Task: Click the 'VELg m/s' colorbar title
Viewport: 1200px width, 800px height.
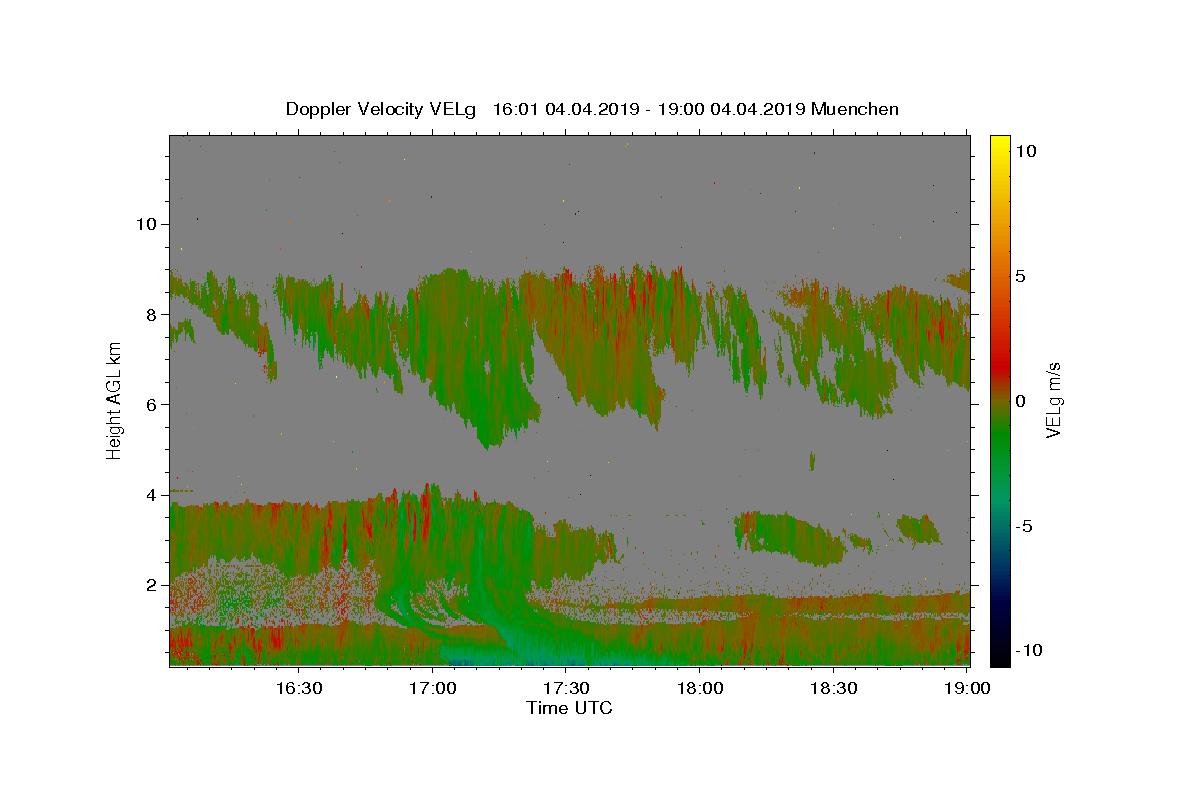Action: 1054,400
